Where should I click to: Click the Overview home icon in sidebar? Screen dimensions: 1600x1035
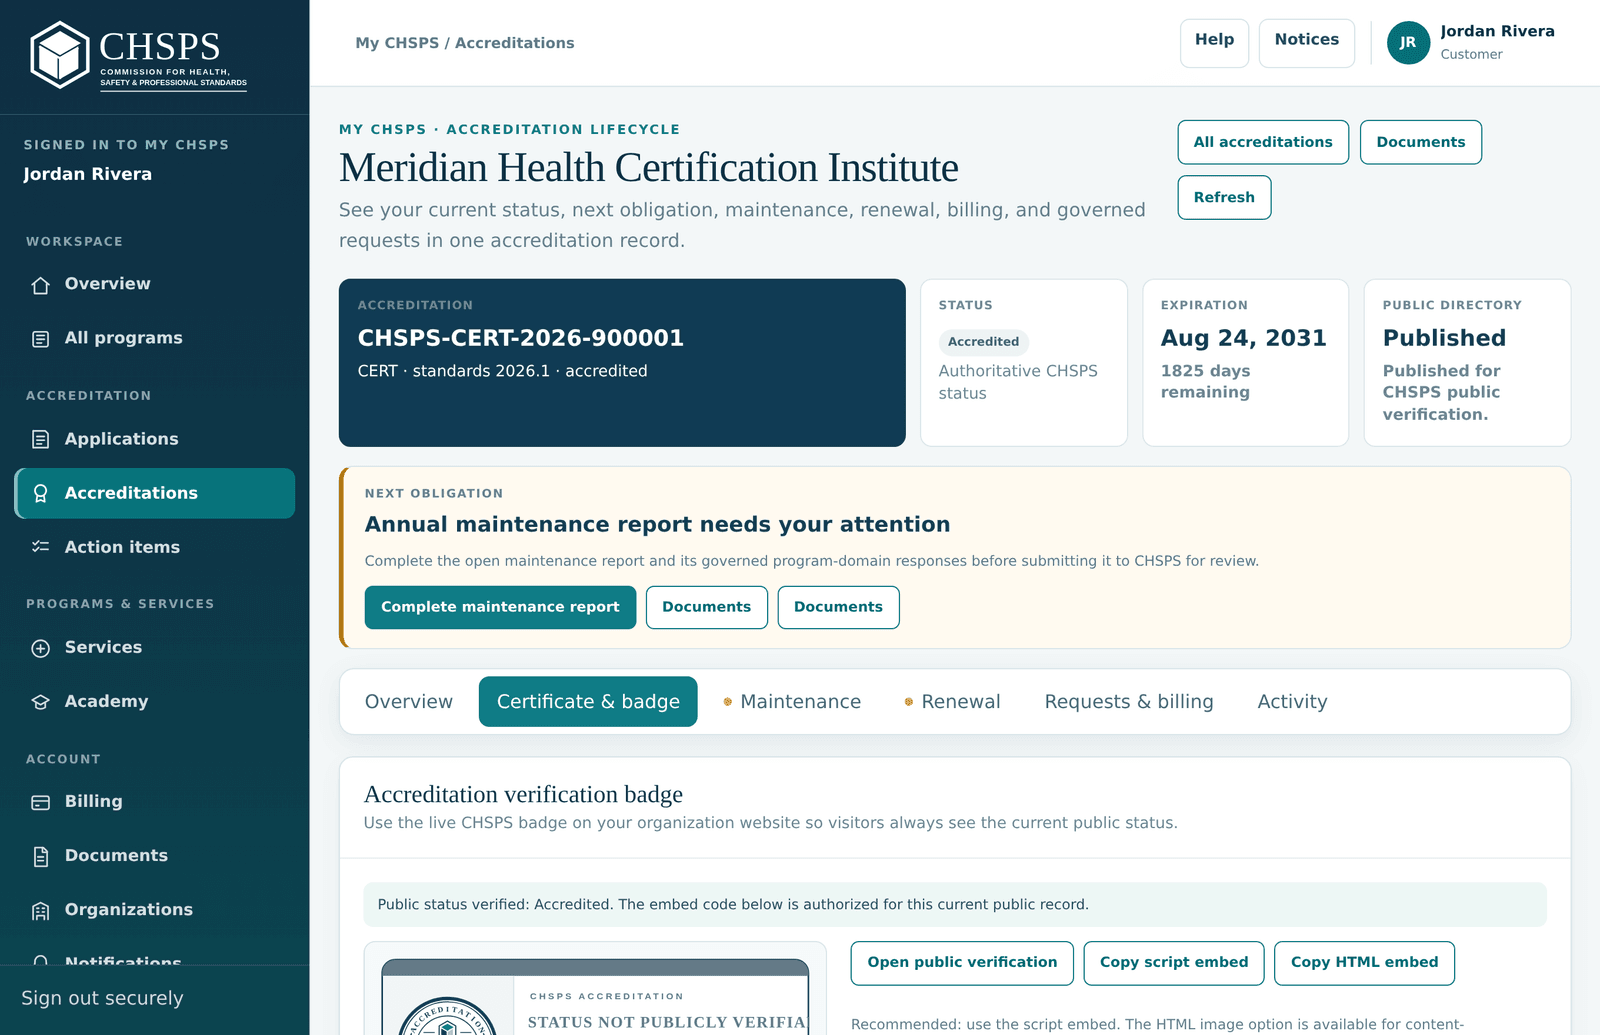(41, 285)
